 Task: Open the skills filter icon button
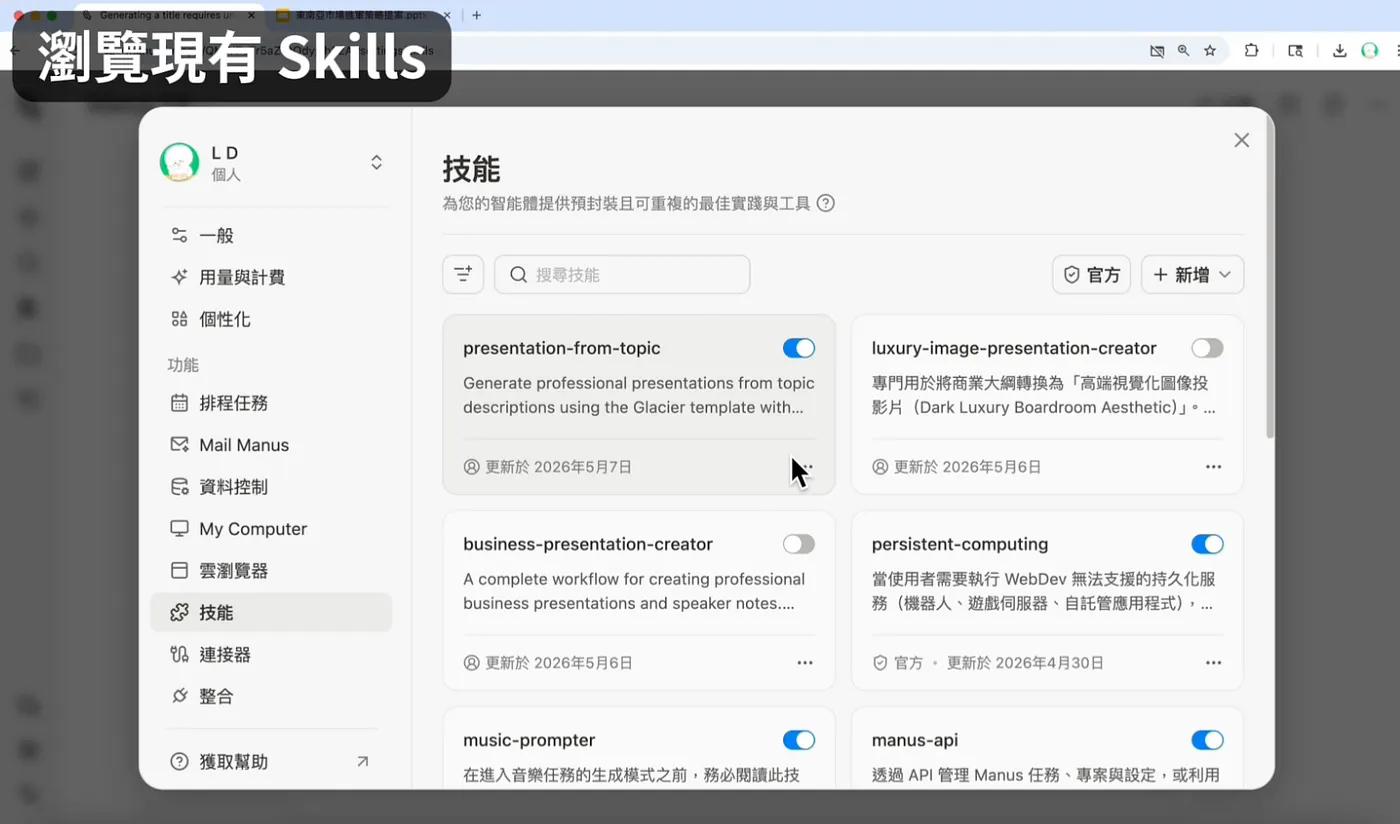tap(463, 274)
